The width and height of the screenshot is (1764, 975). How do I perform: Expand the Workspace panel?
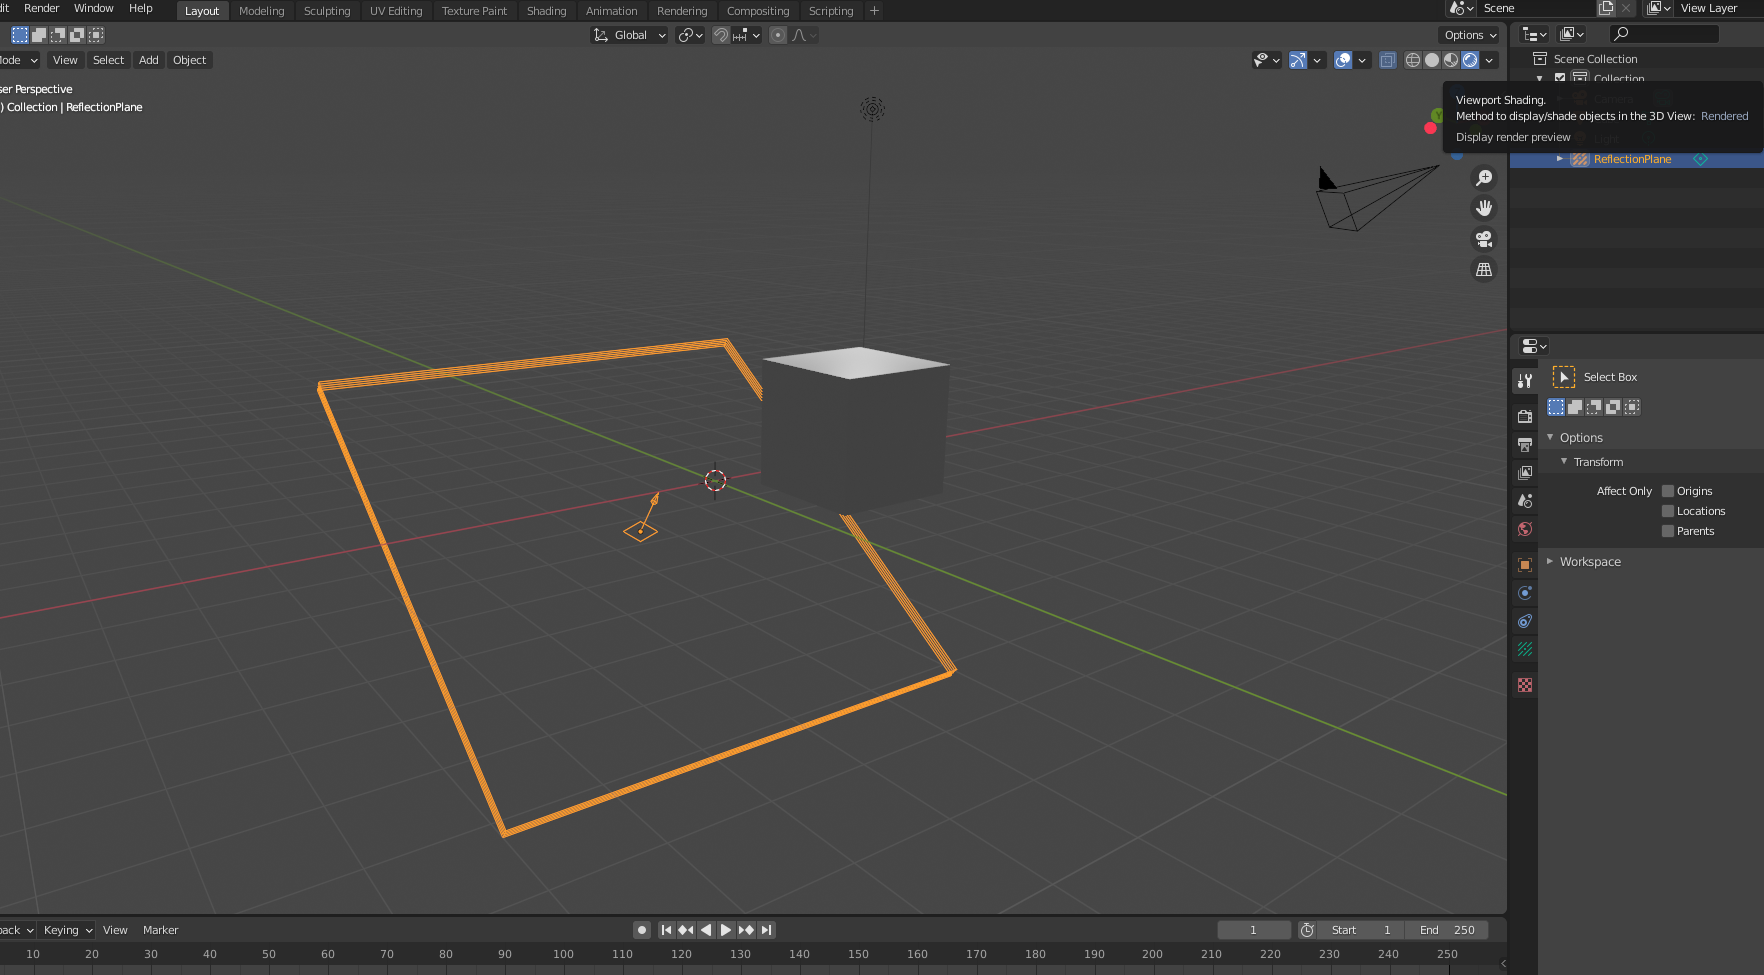1550,561
